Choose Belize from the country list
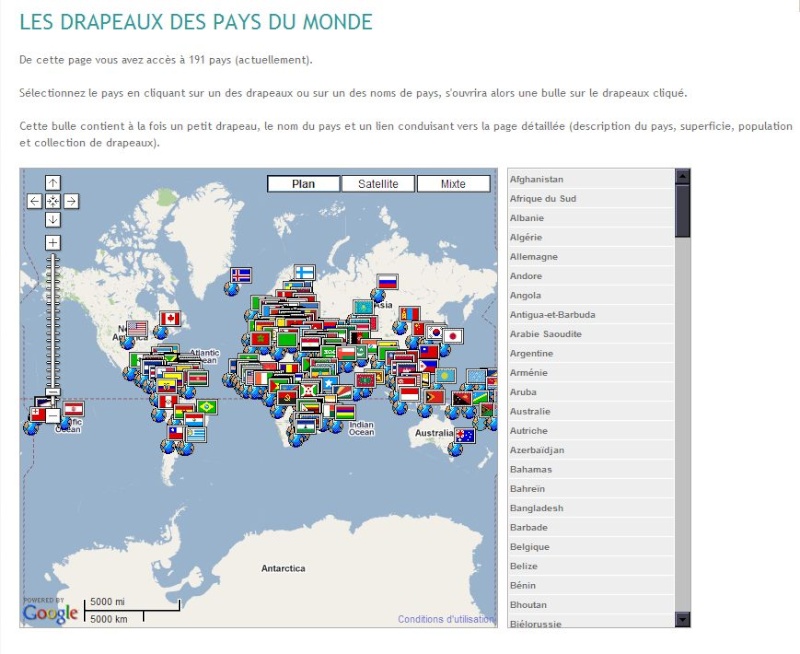This screenshot has width=800, height=654. tap(591, 567)
